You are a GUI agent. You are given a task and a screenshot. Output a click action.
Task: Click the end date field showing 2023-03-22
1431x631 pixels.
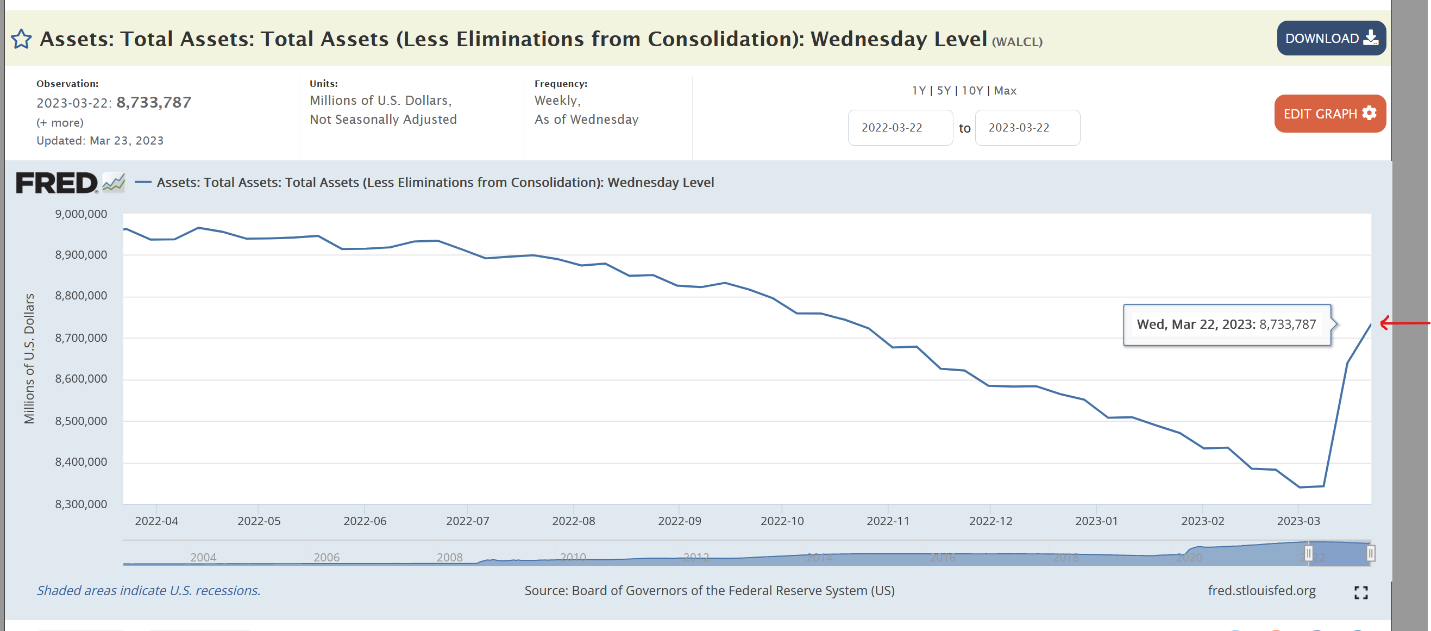pos(1027,128)
